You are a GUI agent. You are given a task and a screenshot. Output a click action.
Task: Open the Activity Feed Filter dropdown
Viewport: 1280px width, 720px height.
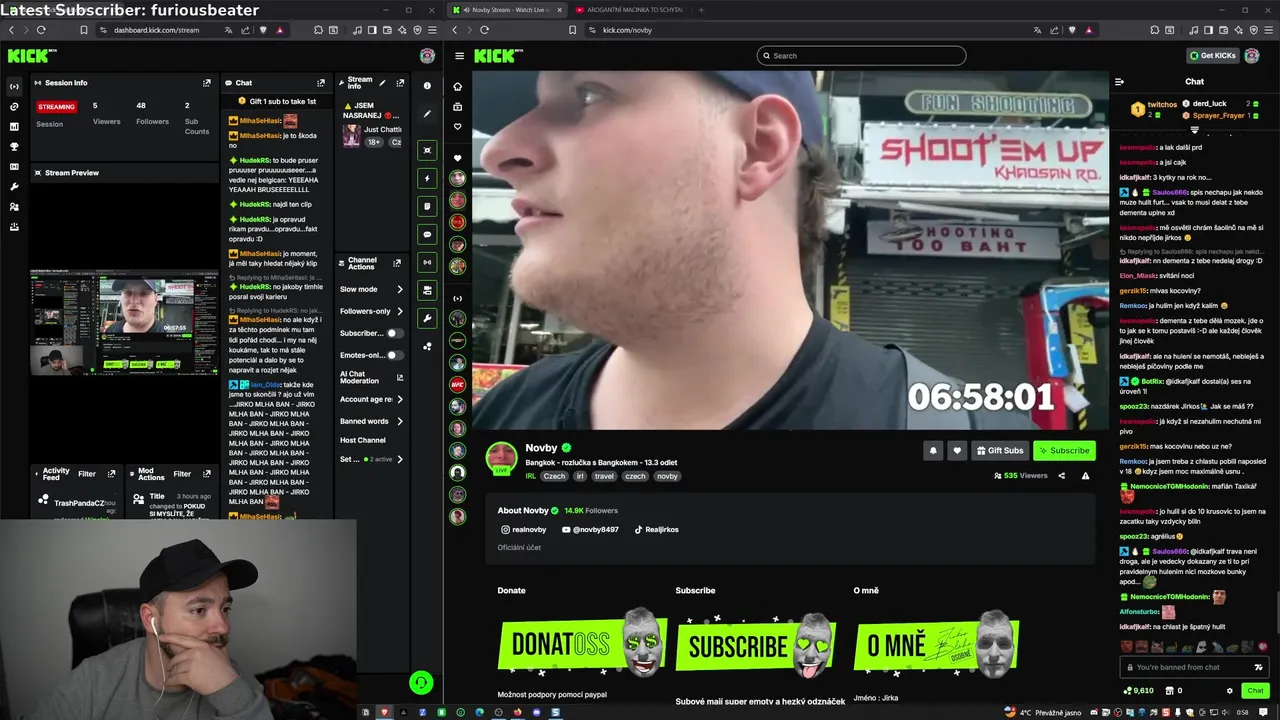pos(87,474)
